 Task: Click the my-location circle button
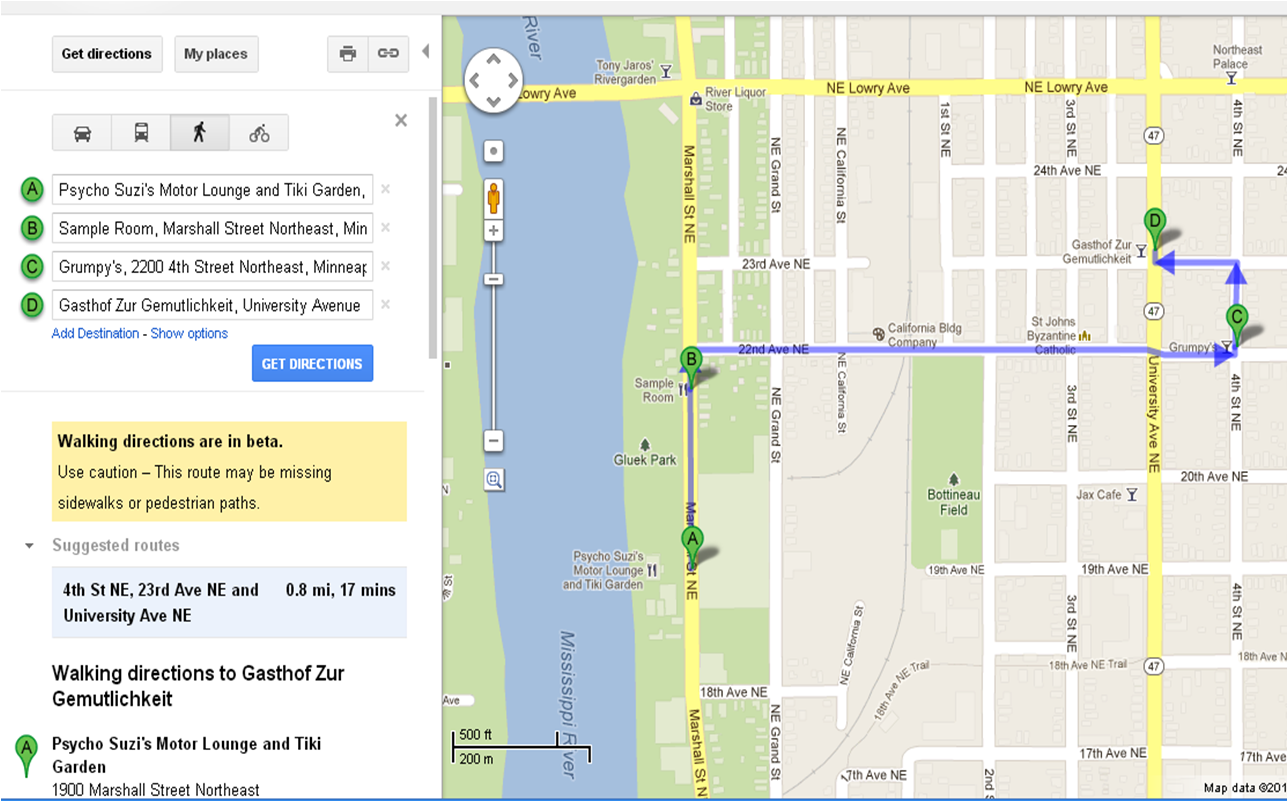pyautogui.click(x=493, y=152)
